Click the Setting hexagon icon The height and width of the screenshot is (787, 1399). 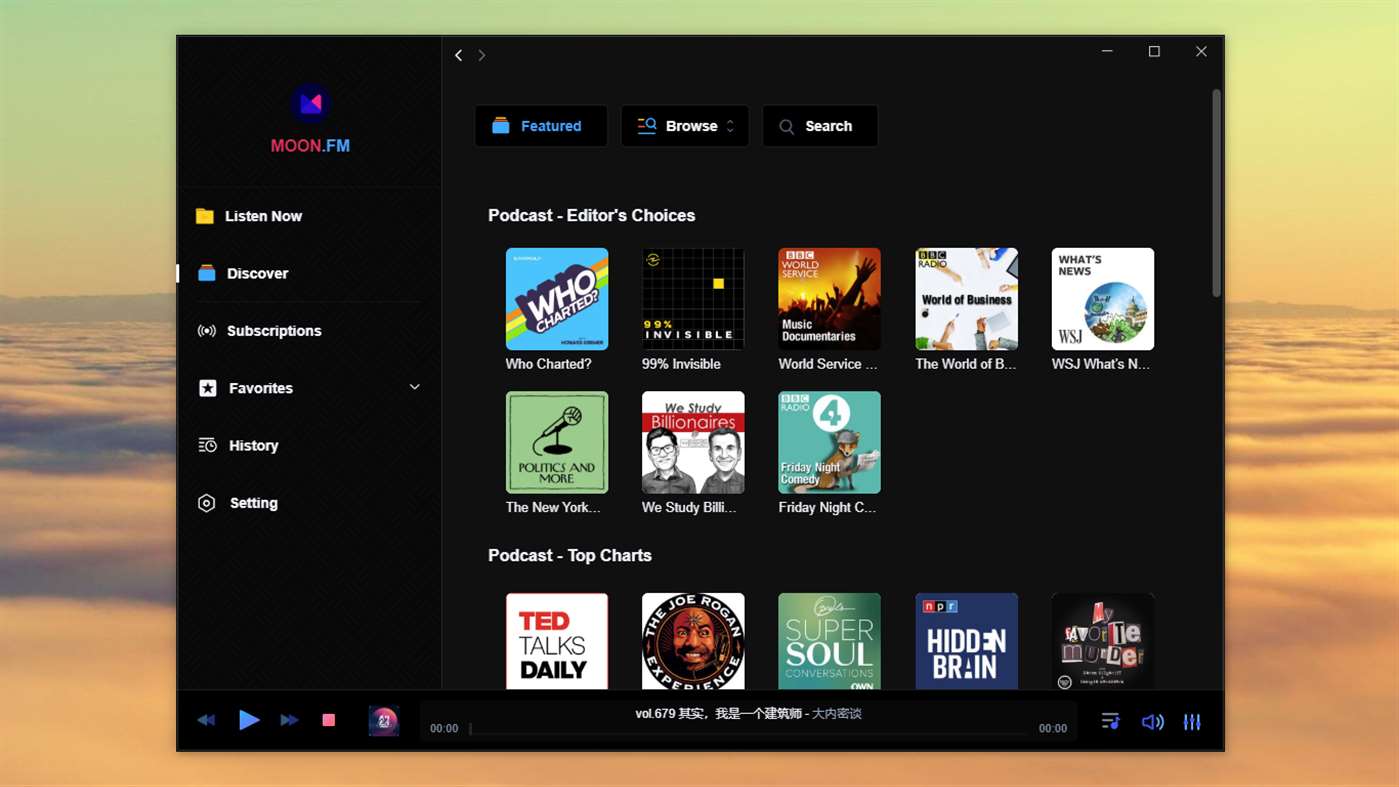point(207,503)
